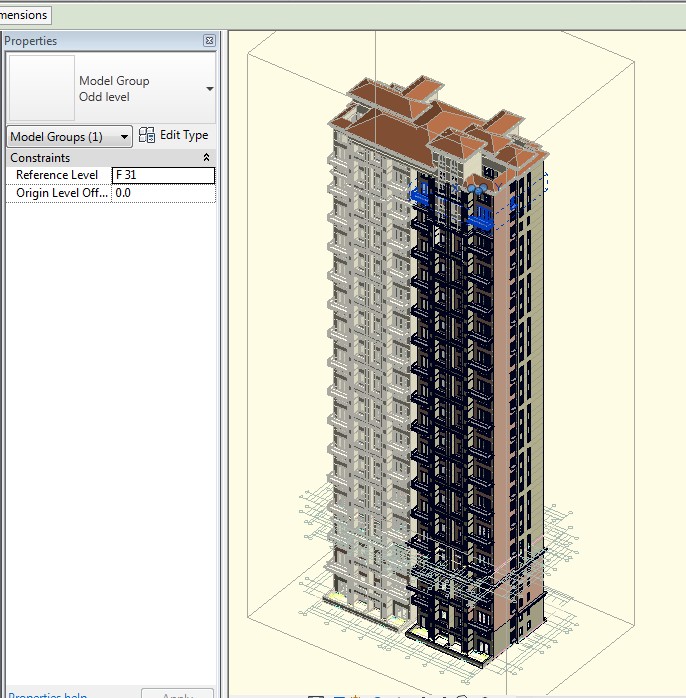Click the Properties panel title bar
686x698 pixels.
(100, 41)
